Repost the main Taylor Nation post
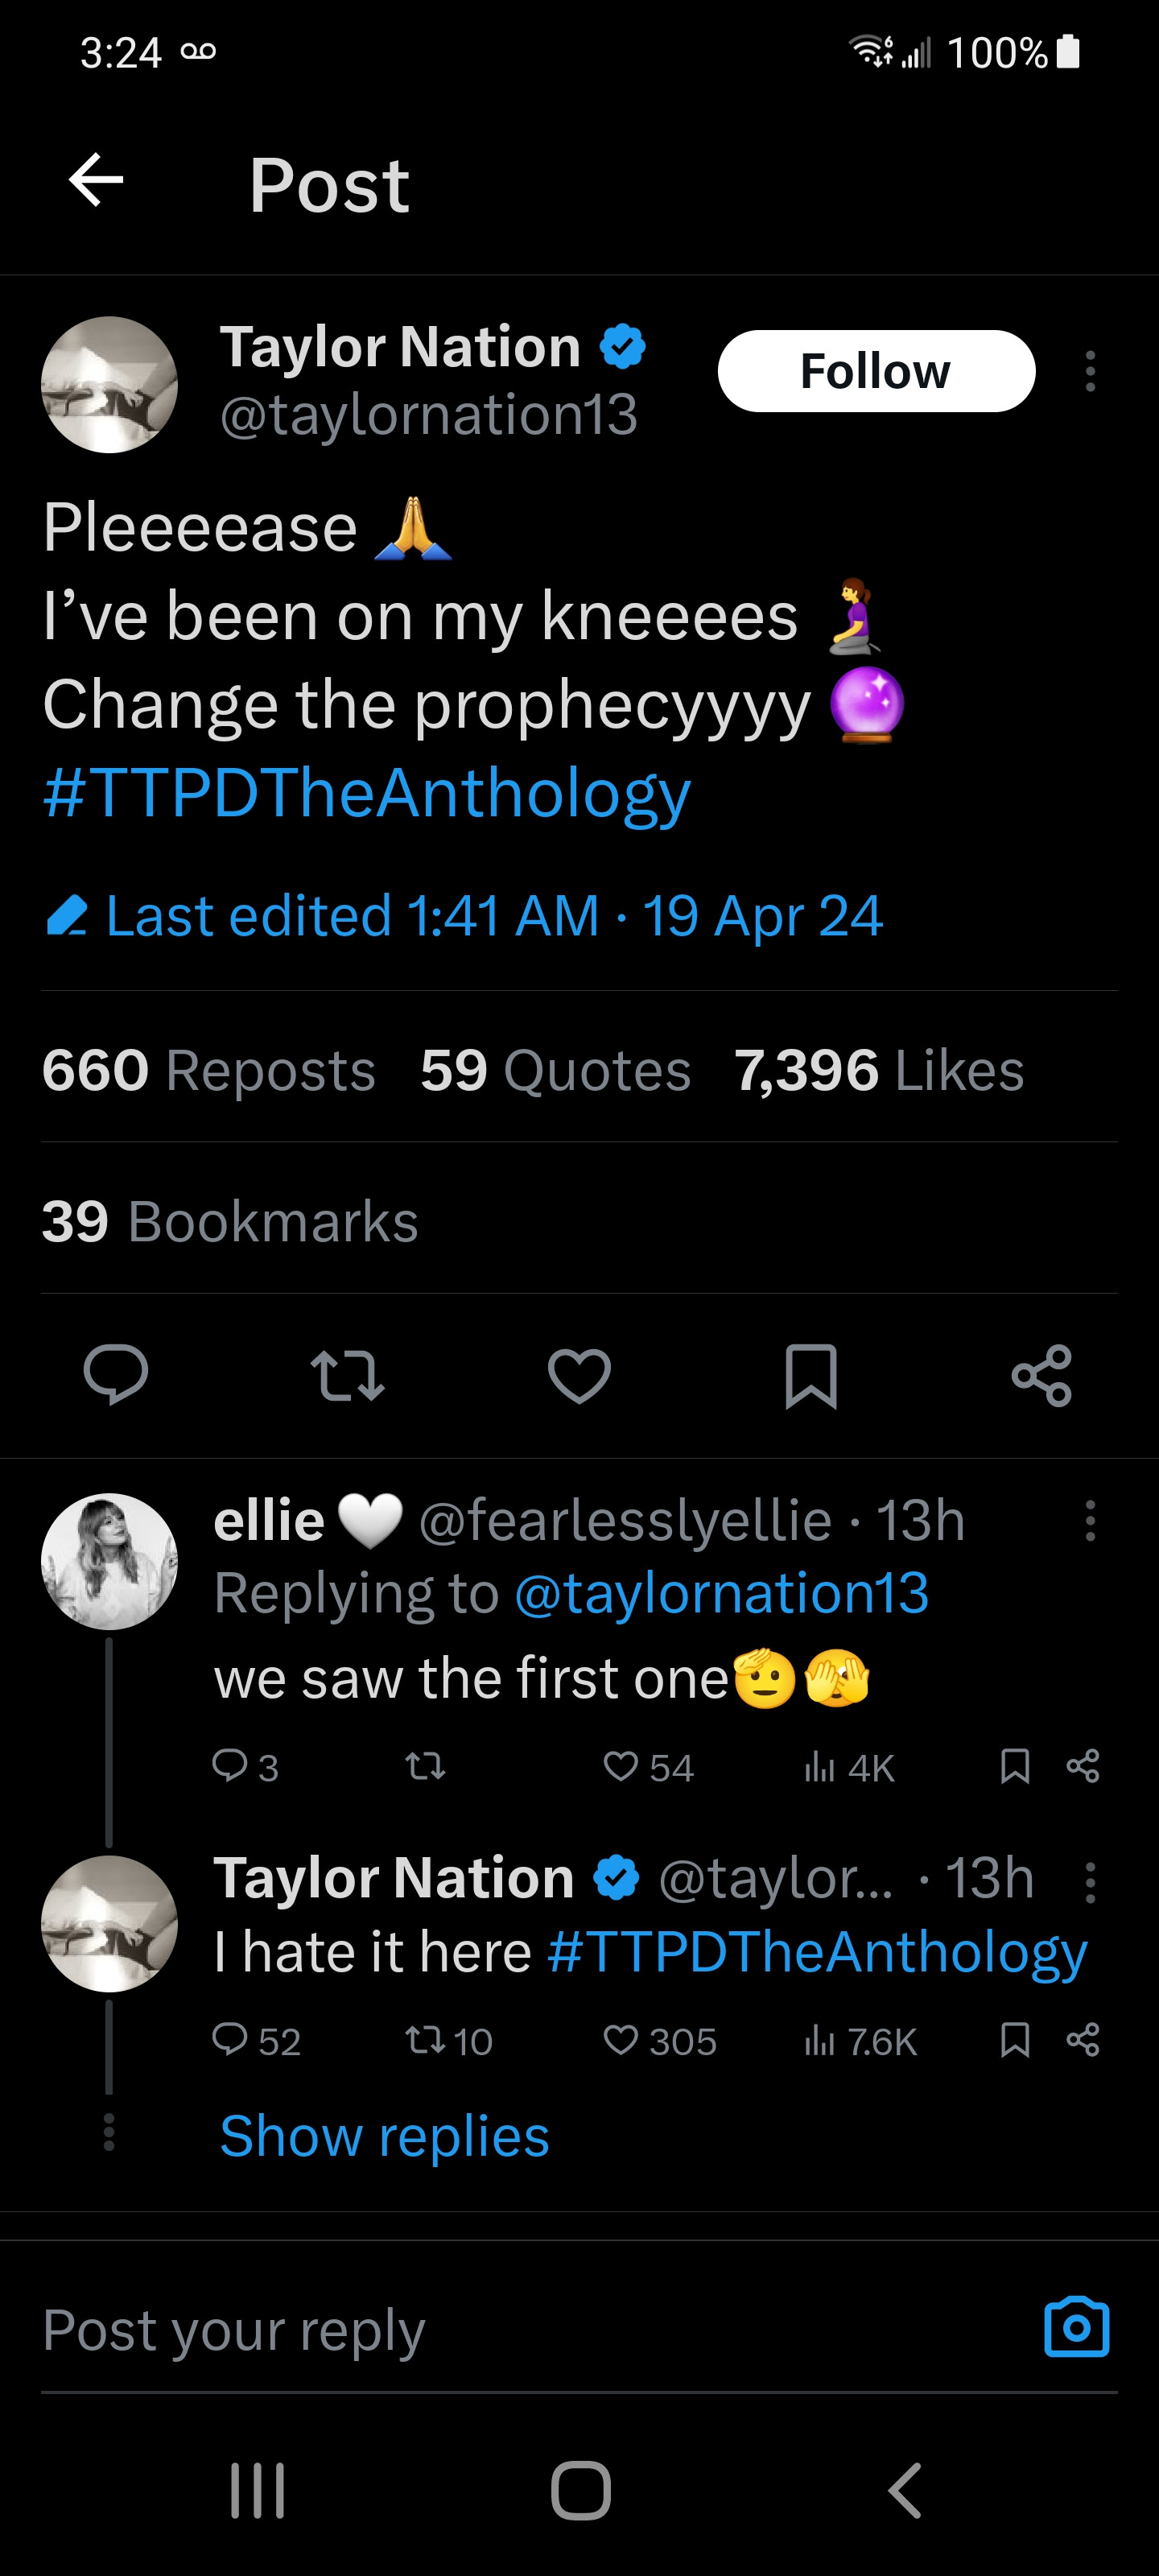 pyautogui.click(x=347, y=1375)
